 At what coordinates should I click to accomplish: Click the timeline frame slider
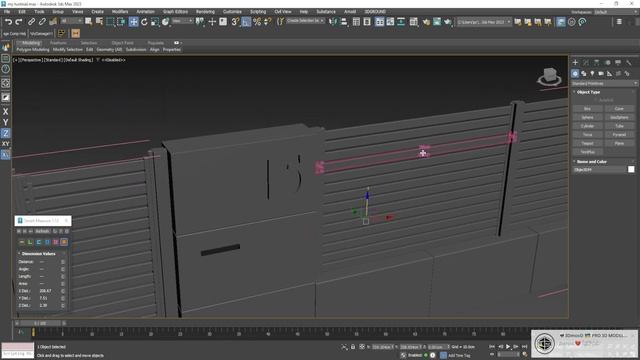[x=40, y=323]
